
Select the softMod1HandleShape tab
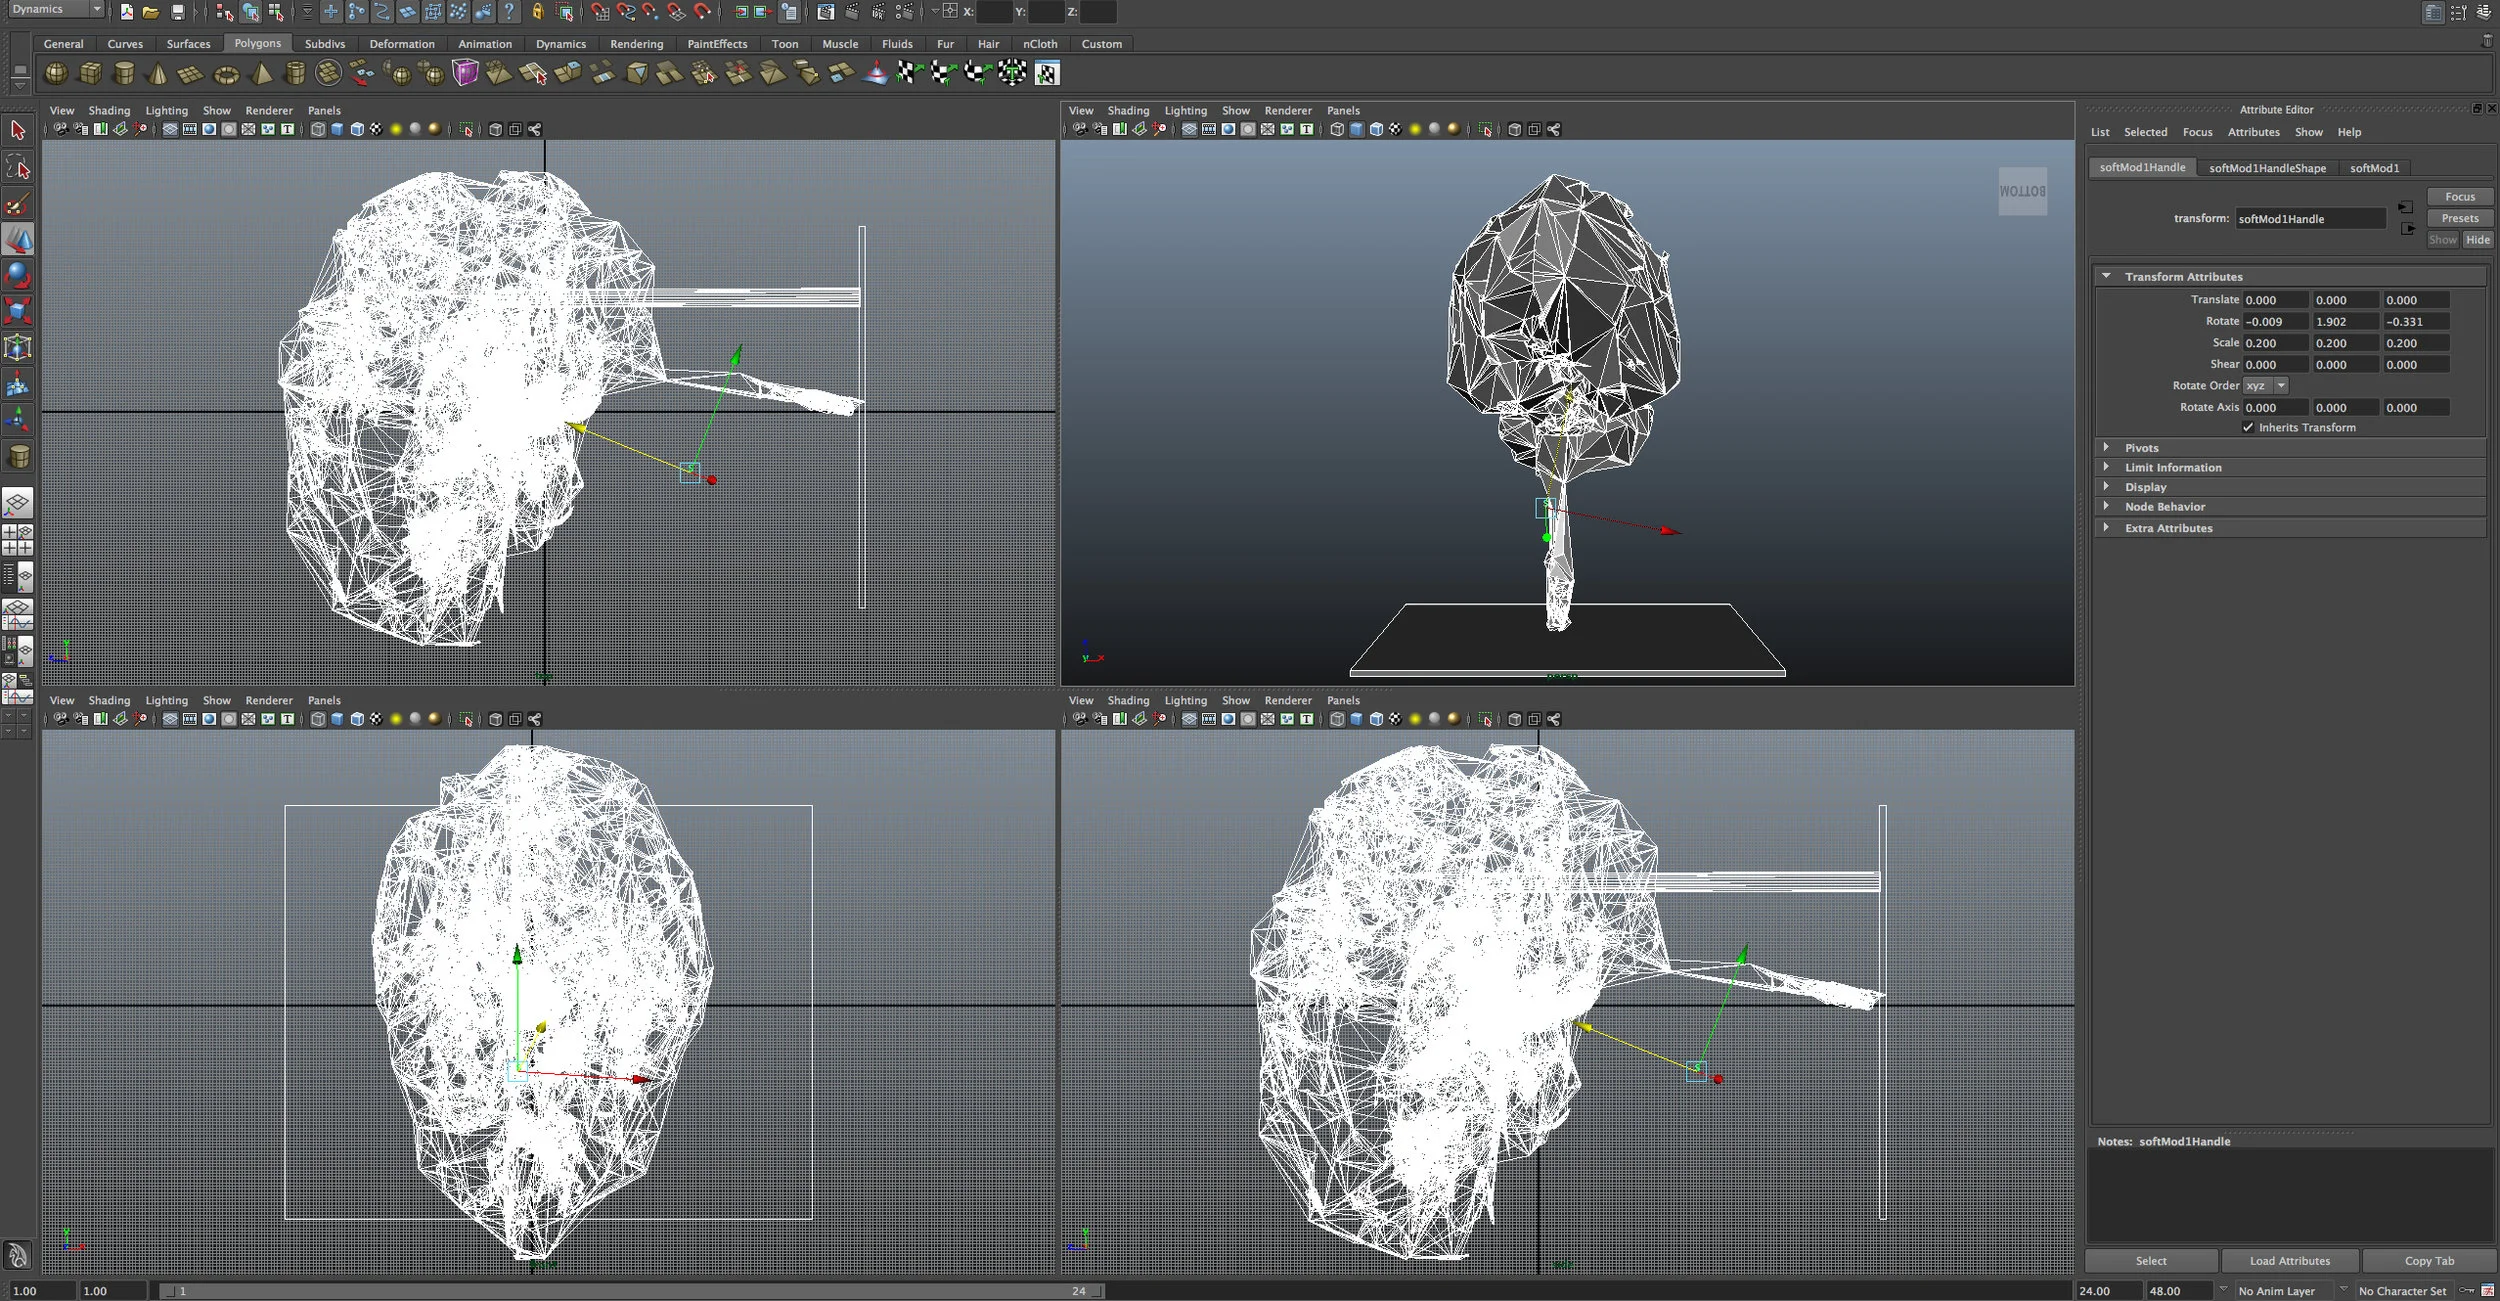coord(2267,168)
